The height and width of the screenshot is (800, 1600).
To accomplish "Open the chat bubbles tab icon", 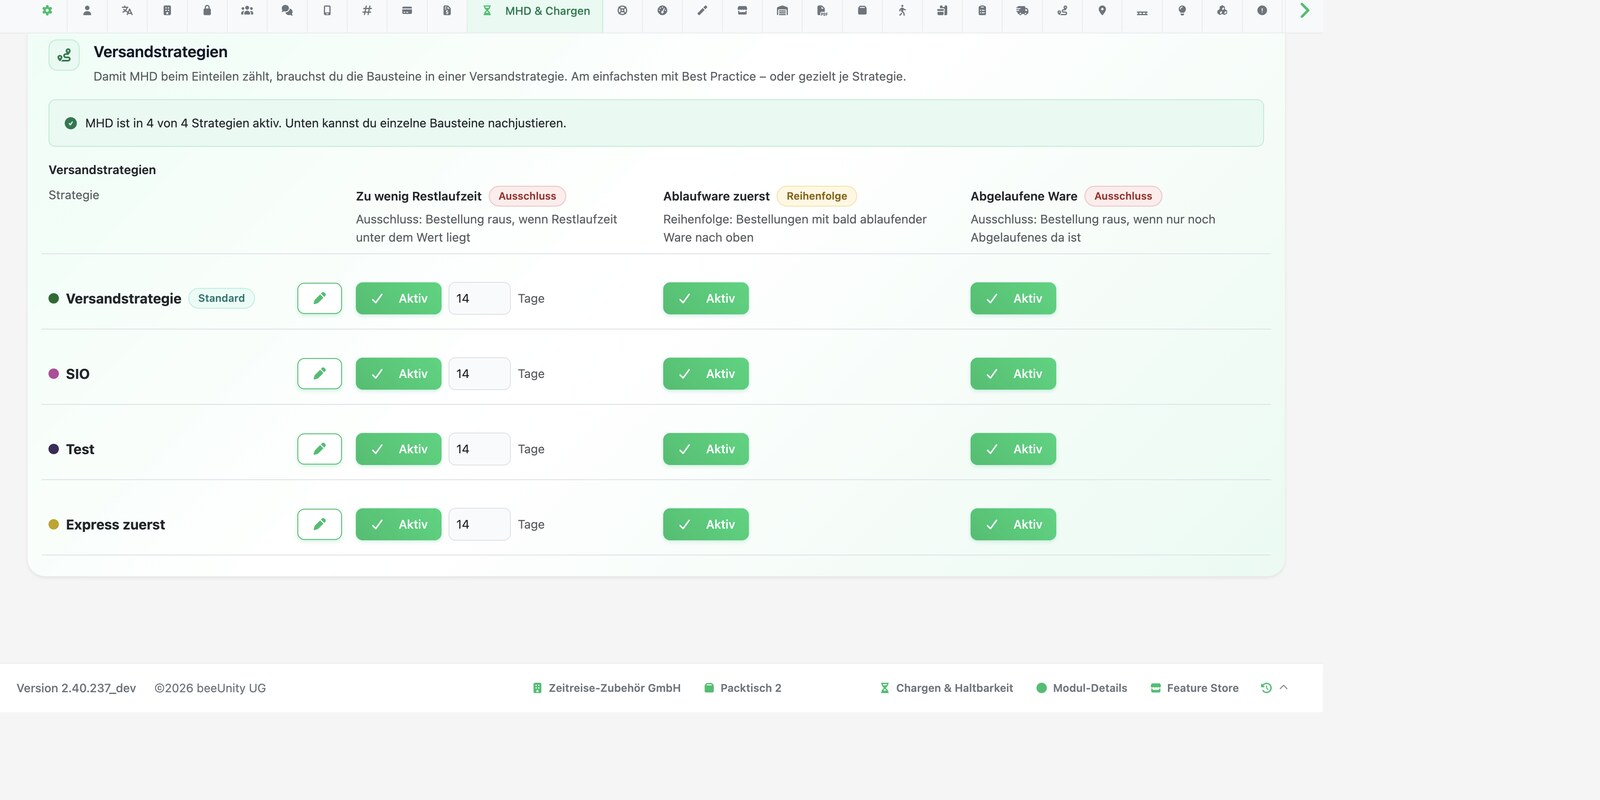I will click(287, 11).
